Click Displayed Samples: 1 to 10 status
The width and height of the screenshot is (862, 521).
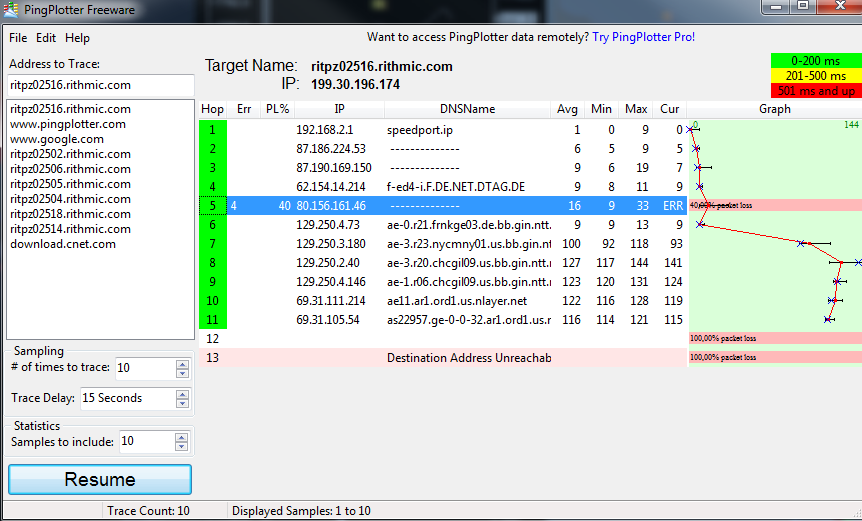tap(301, 511)
